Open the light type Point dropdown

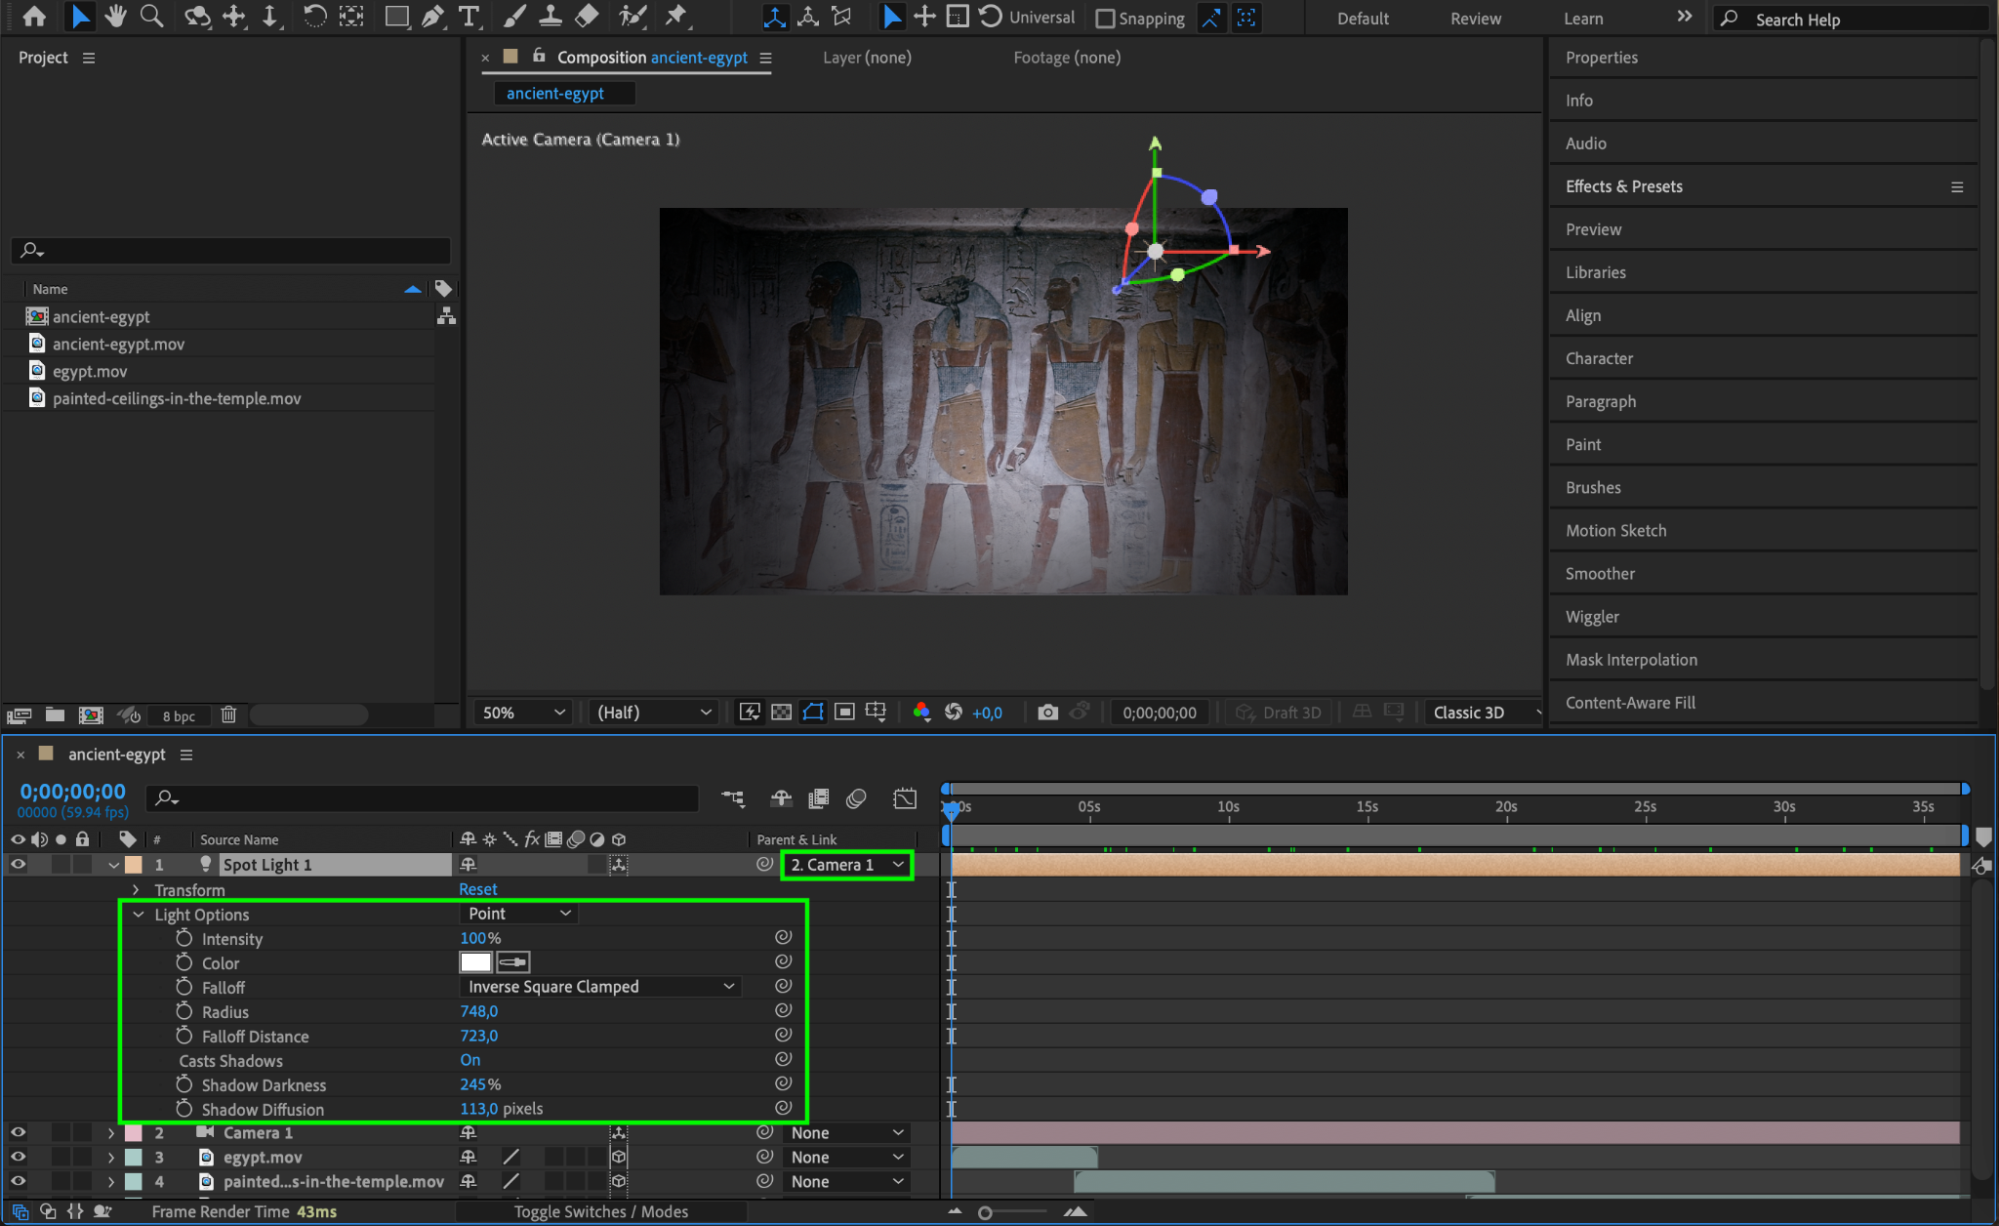pos(519,913)
